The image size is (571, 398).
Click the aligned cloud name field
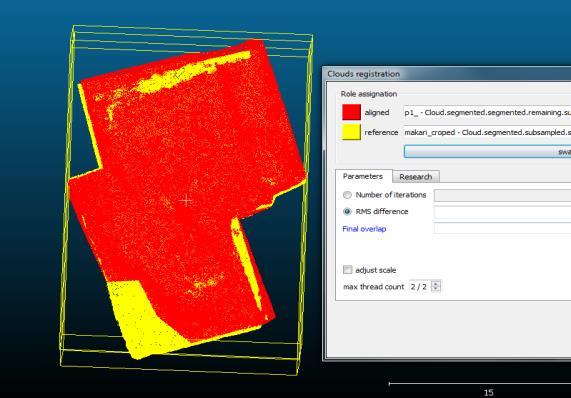(487, 113)
